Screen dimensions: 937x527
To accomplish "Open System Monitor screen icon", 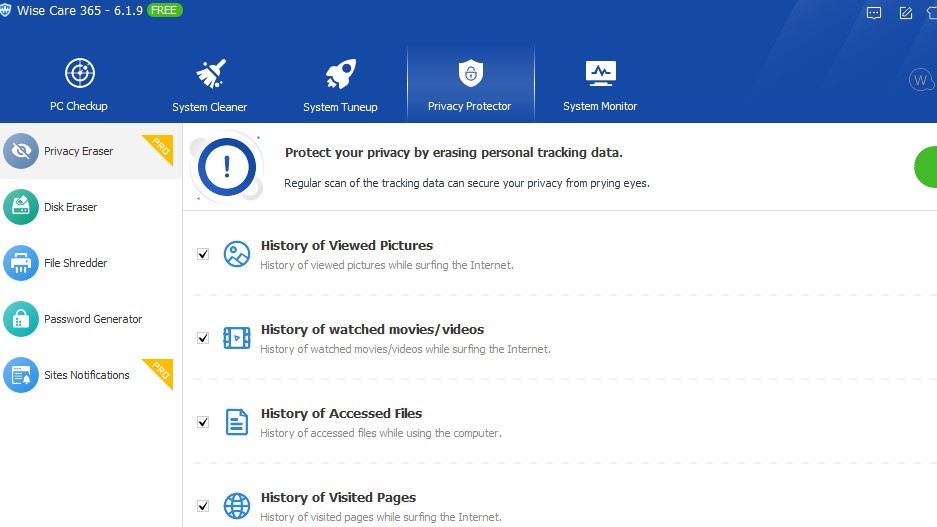I will (601, 73).
